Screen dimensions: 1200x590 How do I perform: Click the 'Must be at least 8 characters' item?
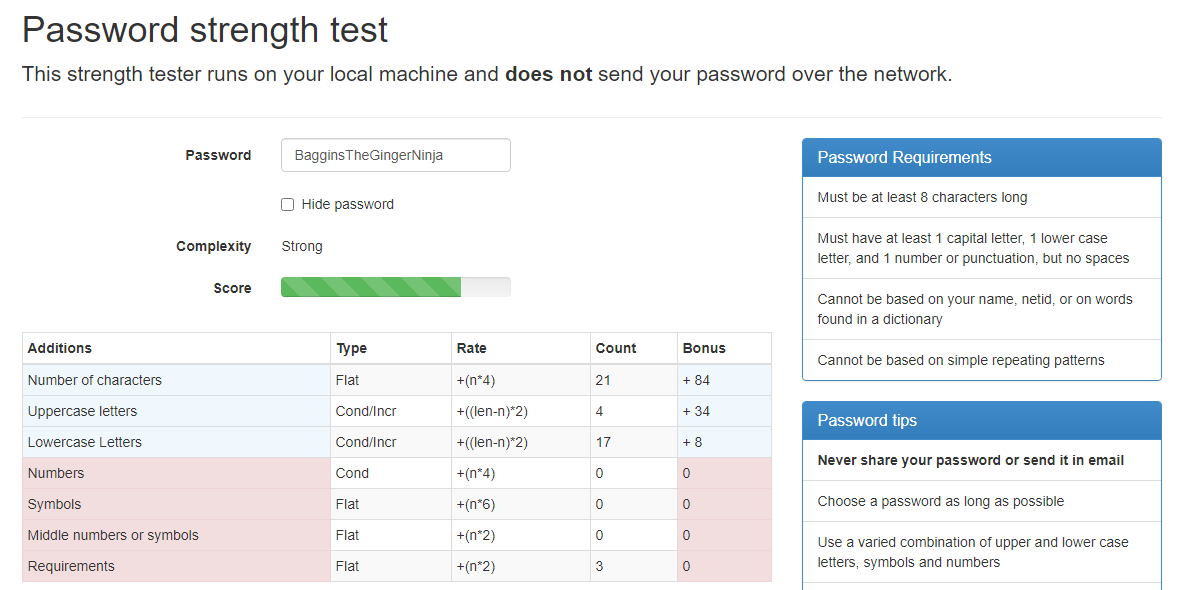pyautogui.click(x=922, y=198)
